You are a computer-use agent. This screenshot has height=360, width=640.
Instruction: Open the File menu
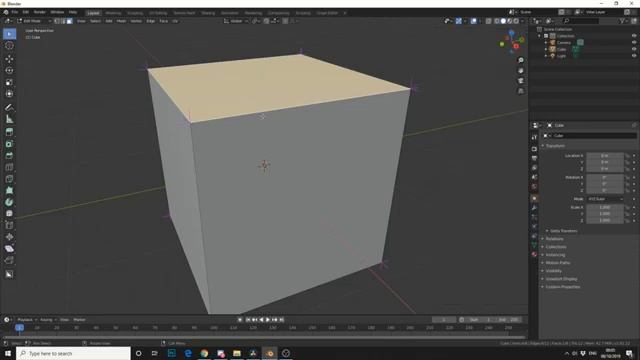[15, 12]
